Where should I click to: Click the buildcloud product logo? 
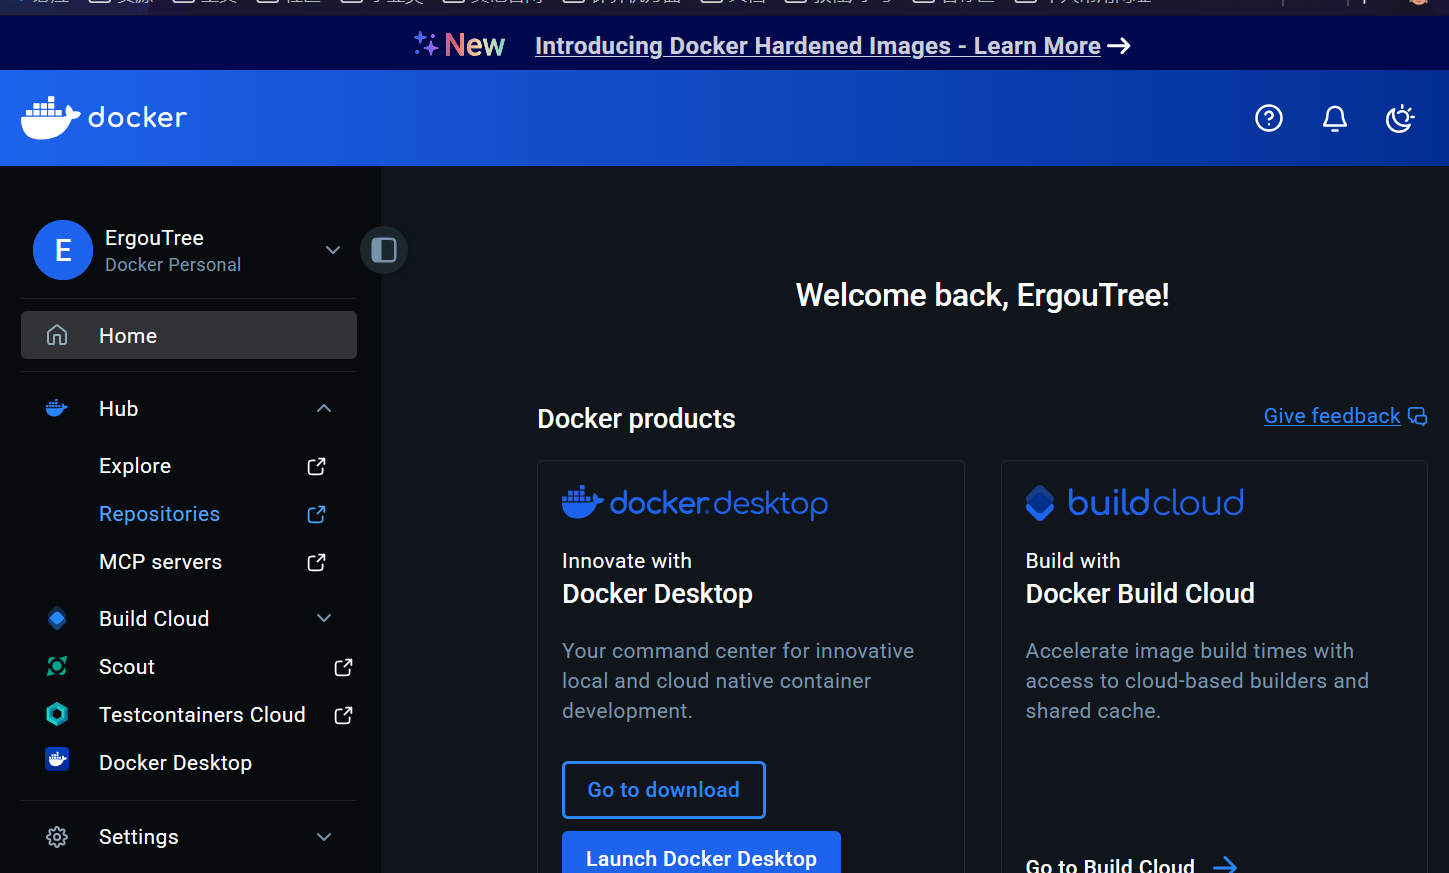coord(1135,502)
